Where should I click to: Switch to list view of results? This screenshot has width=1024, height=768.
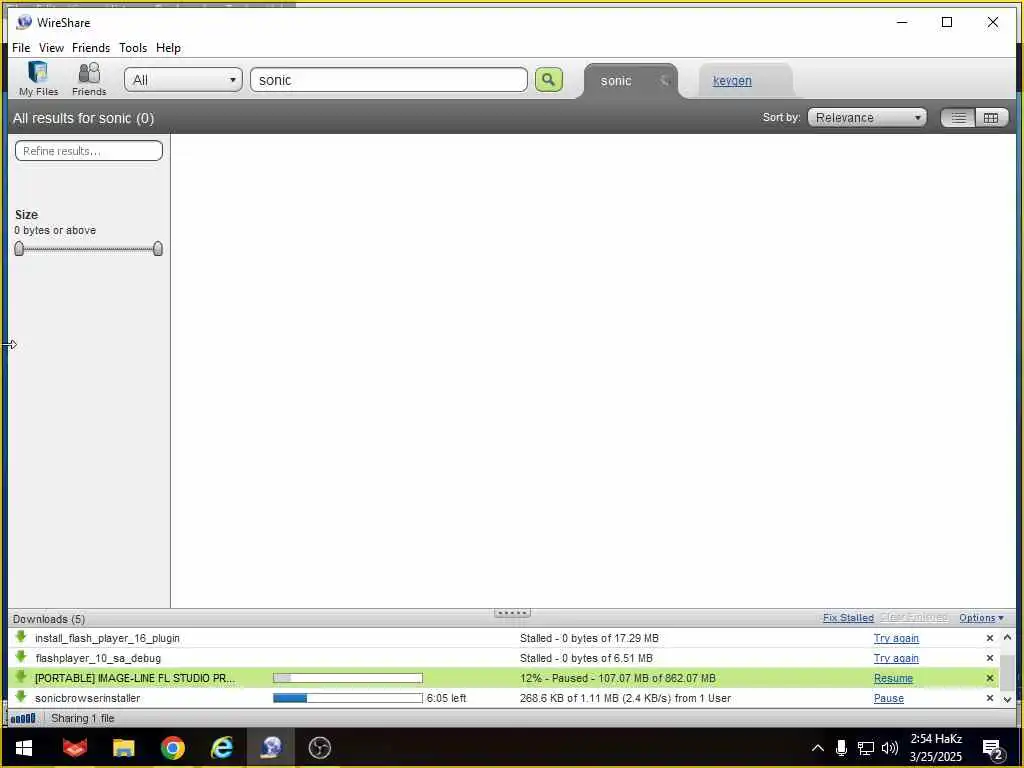[958, 118]
